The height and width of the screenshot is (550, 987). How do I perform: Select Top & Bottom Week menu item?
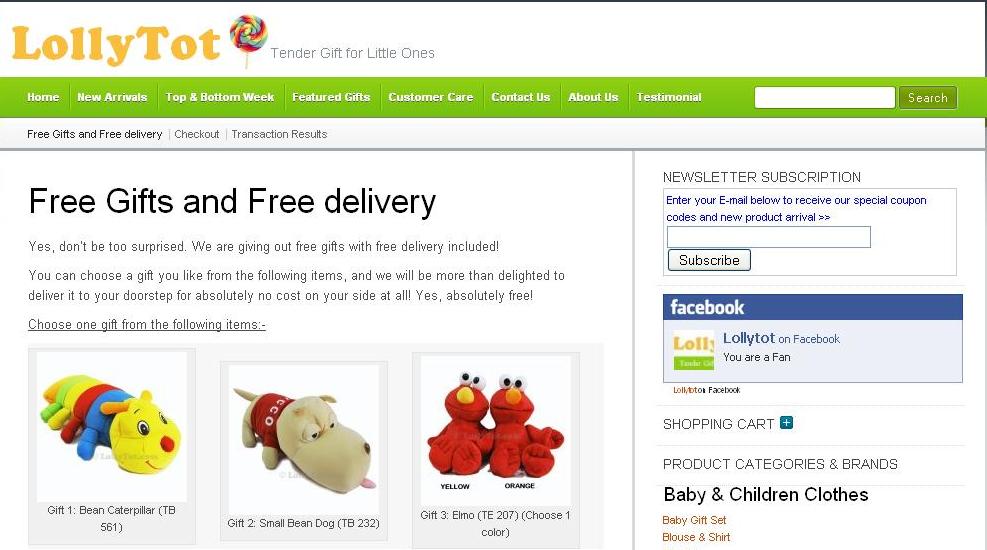(220, 97)
